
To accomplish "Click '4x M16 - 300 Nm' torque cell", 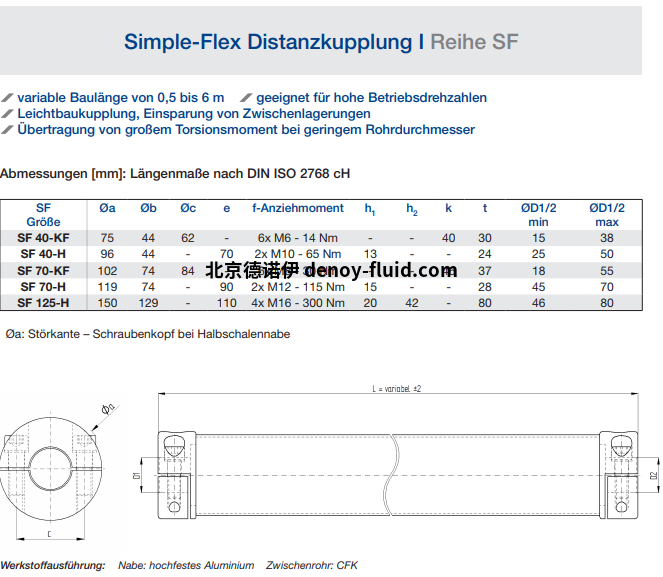I will [298, 303].
